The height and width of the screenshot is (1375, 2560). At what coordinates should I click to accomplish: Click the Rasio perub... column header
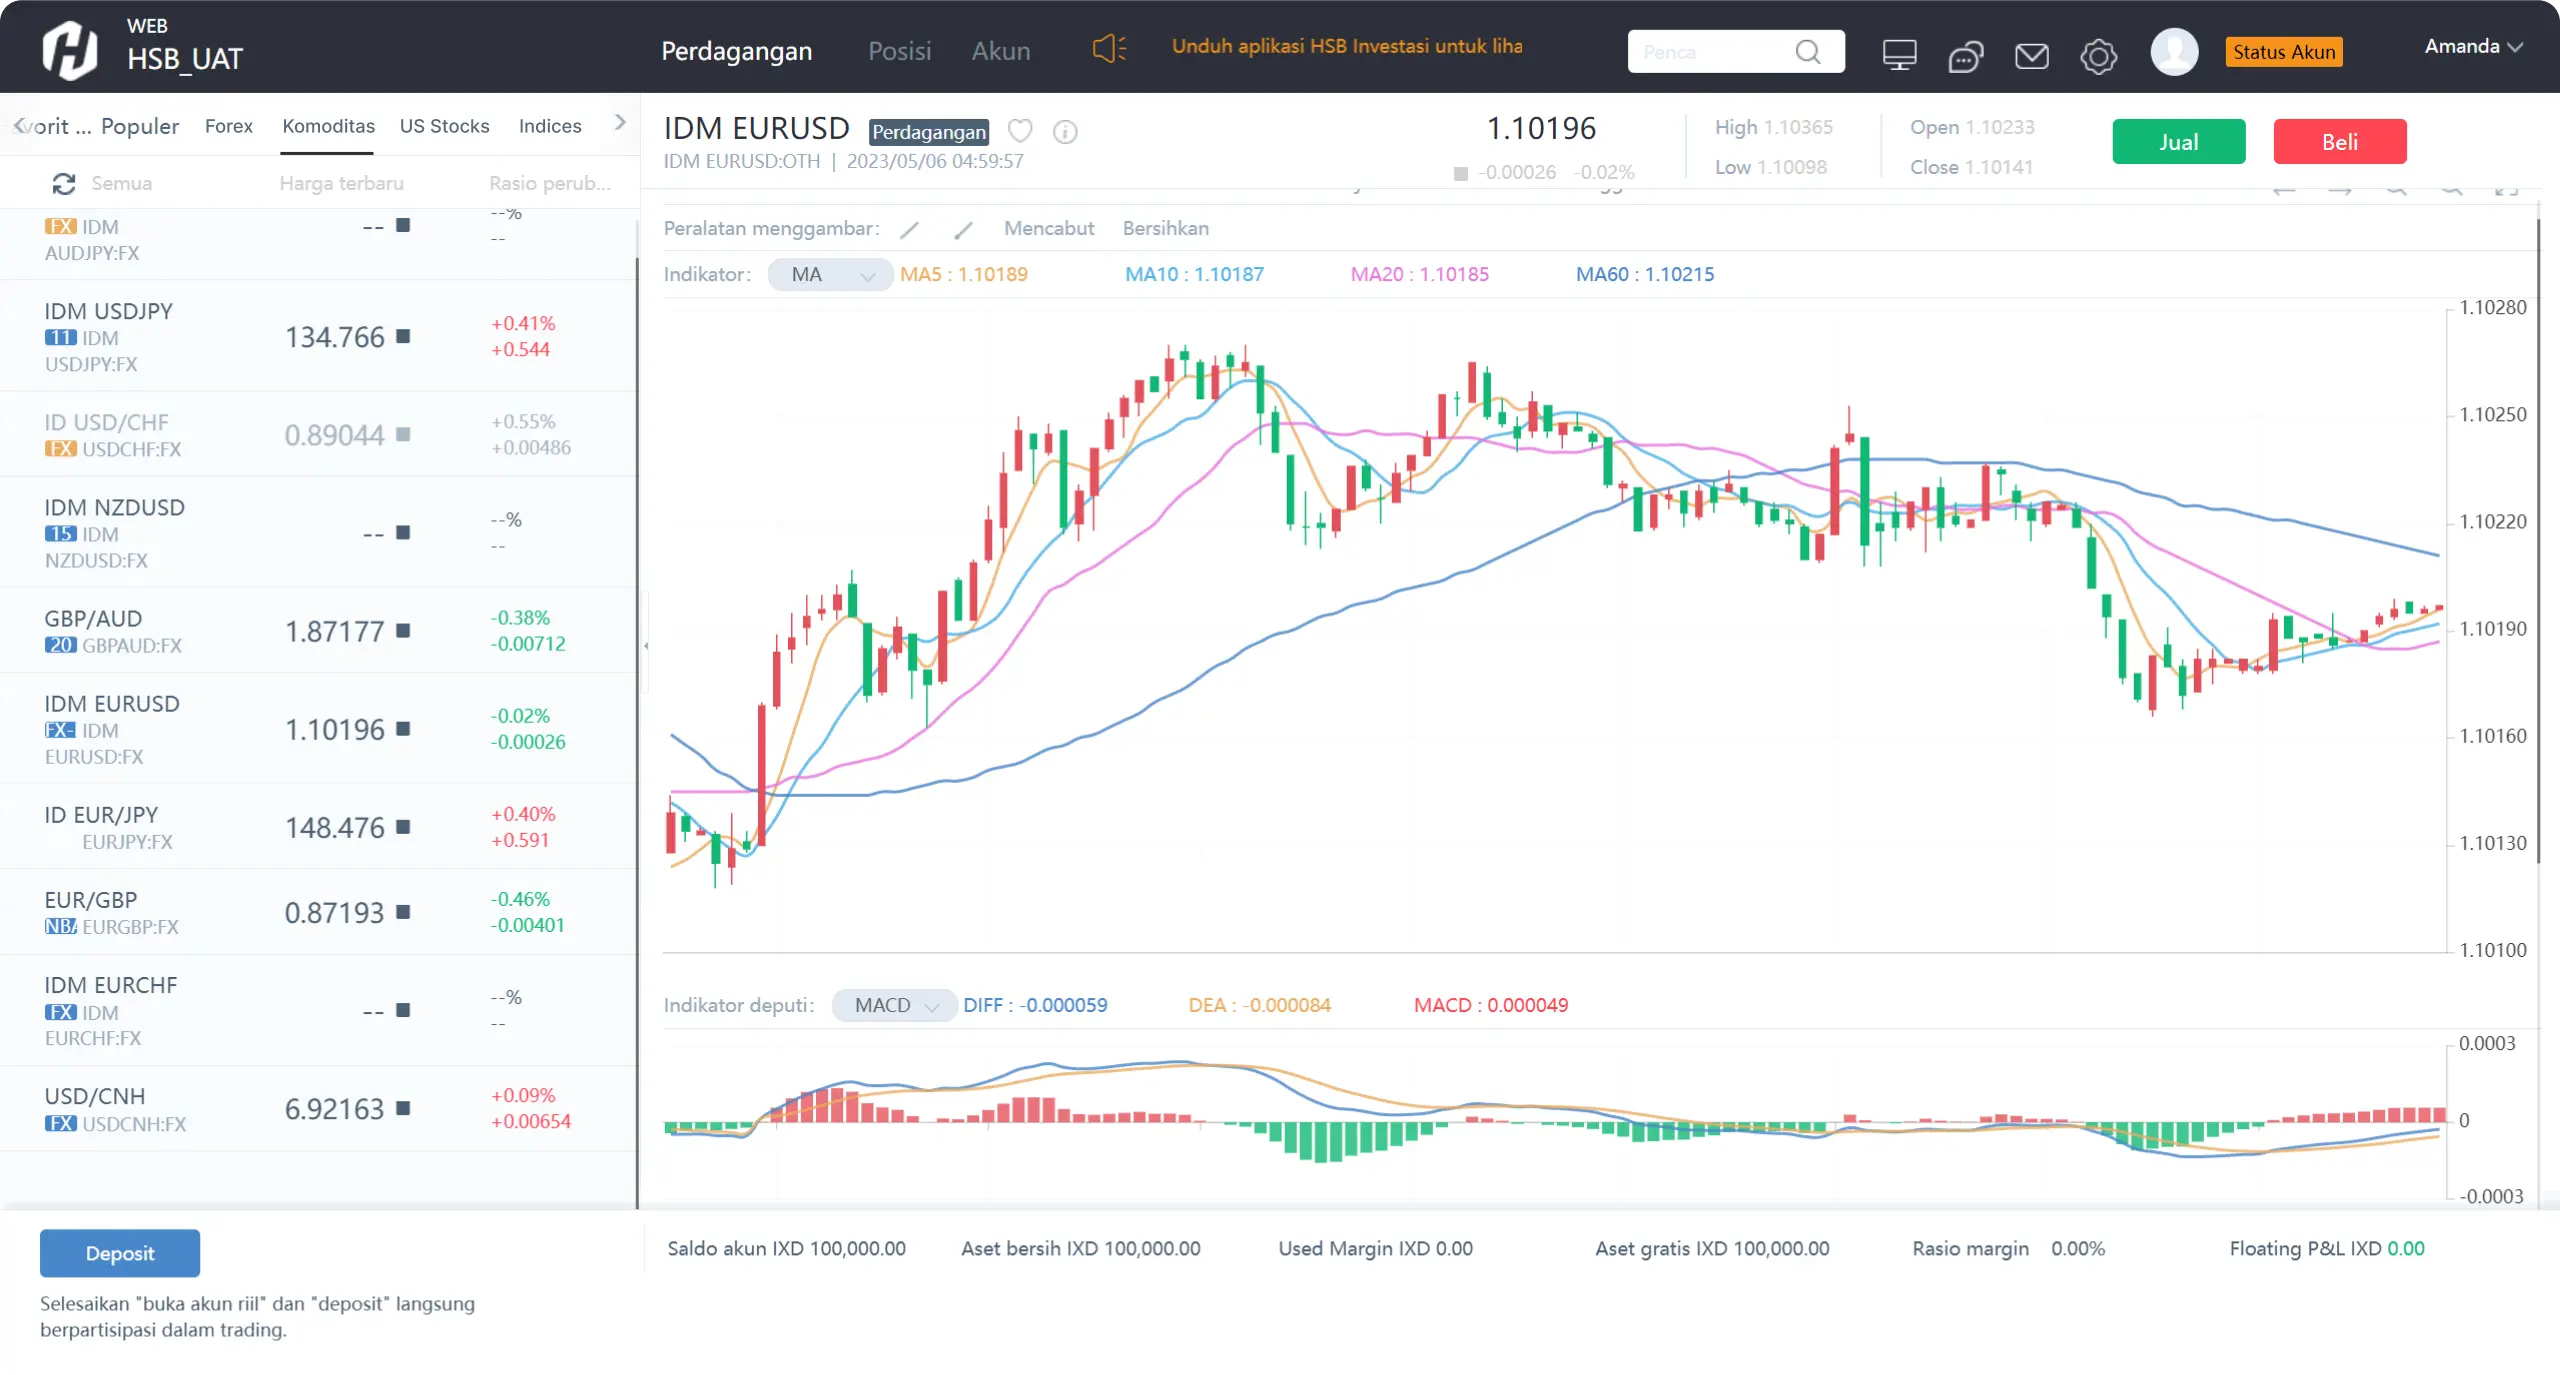[x=550, y=183]
